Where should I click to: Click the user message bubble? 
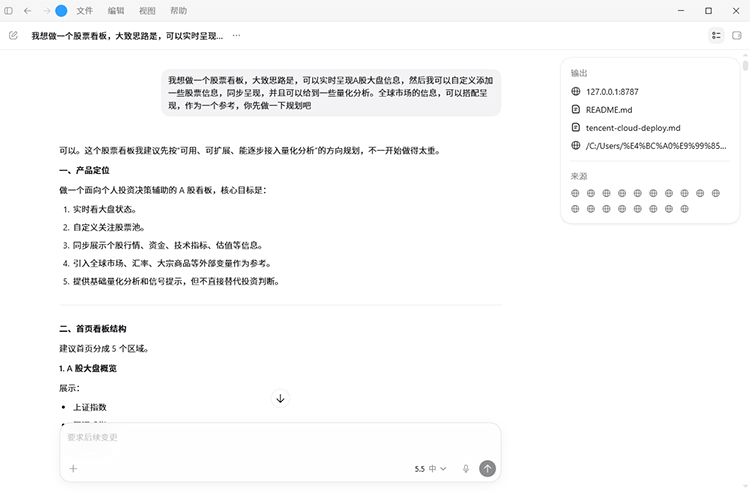(331, 93)
